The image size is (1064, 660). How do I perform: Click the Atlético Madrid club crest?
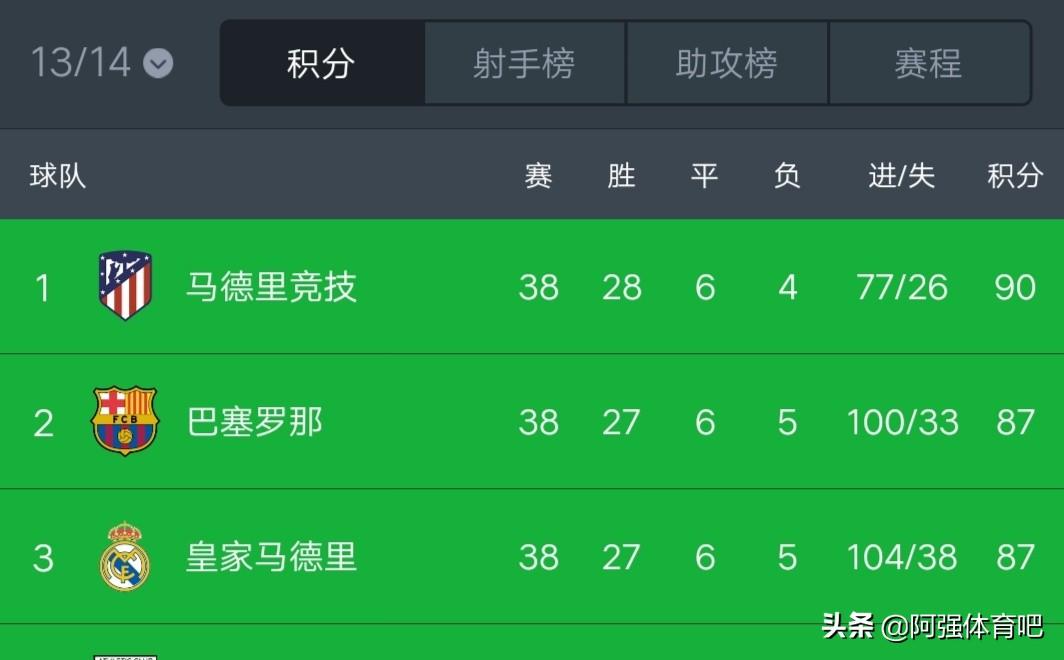pyautogui.click(x=125, y=286)
